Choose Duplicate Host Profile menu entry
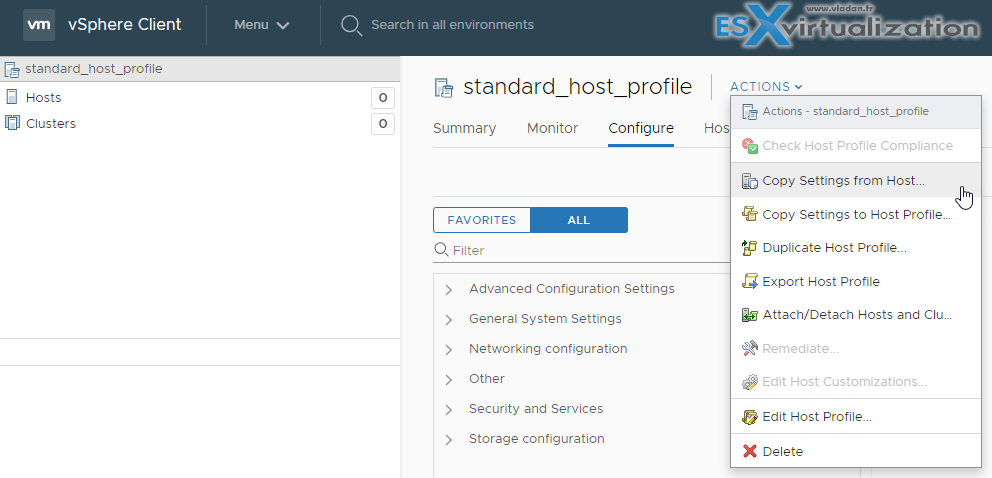 [x=856, y=248]
